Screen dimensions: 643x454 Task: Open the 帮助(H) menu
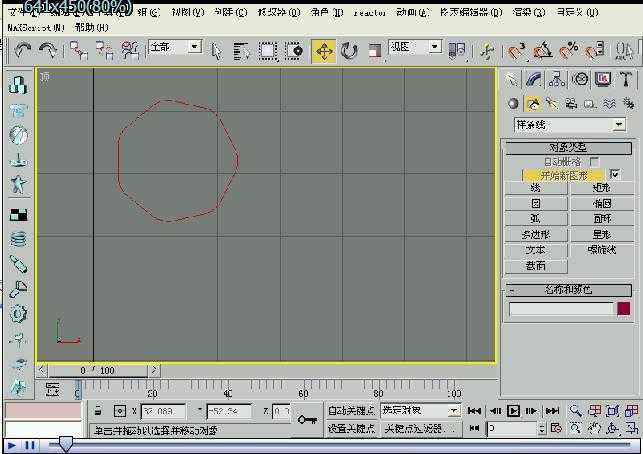tap(92, 27)
